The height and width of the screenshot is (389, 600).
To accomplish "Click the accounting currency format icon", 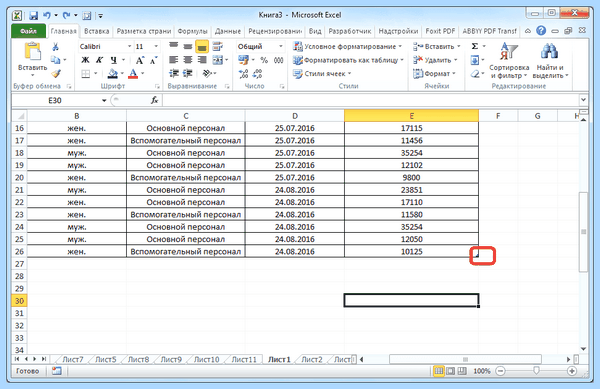I will (243, 60).
